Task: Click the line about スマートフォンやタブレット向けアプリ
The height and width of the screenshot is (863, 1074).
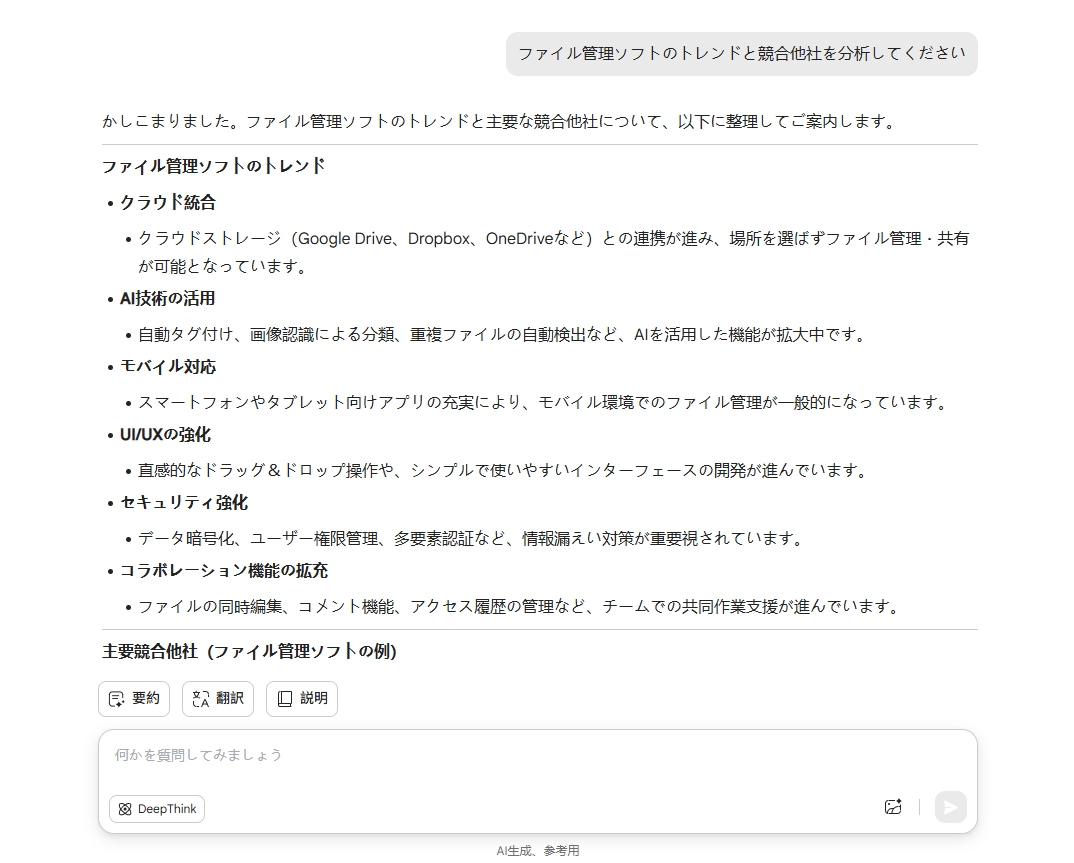Action: pyautogui.click(x=542, y=402)
